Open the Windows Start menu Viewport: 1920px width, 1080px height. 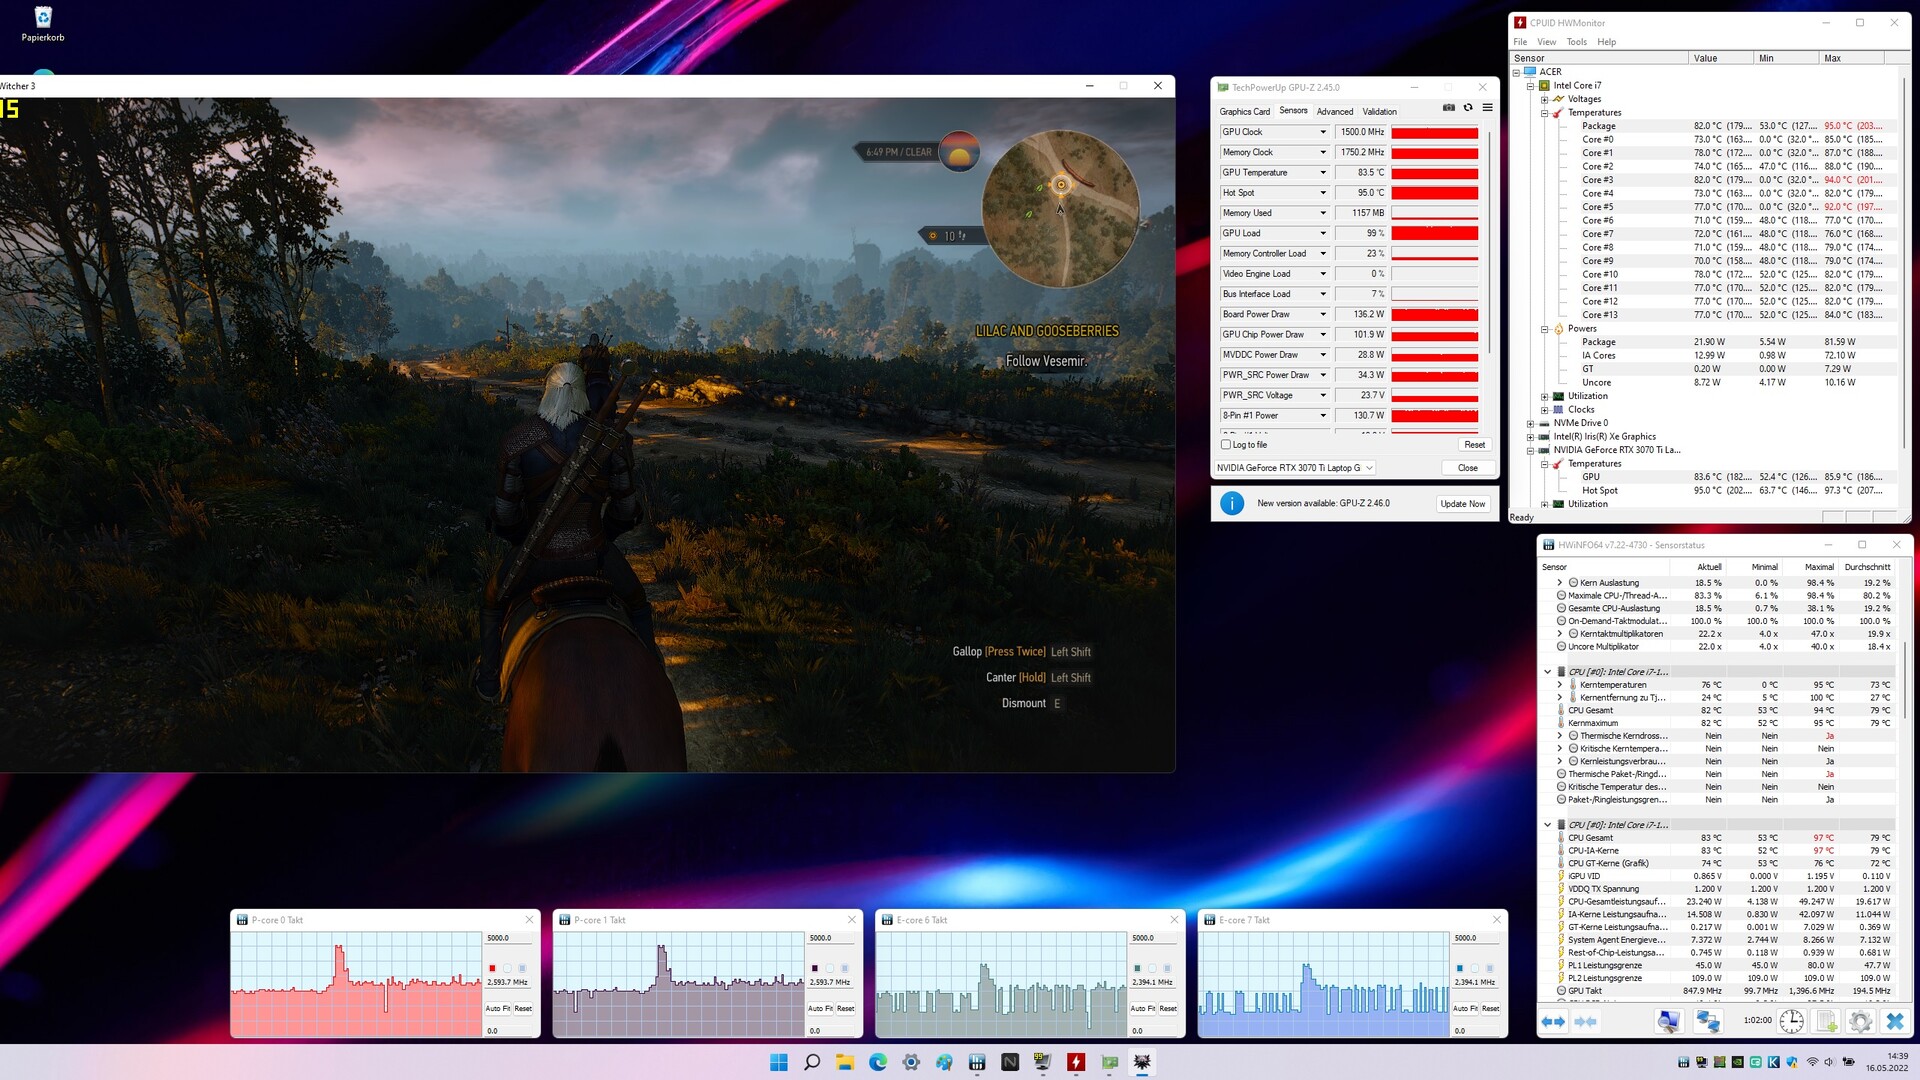[779, 1062]
